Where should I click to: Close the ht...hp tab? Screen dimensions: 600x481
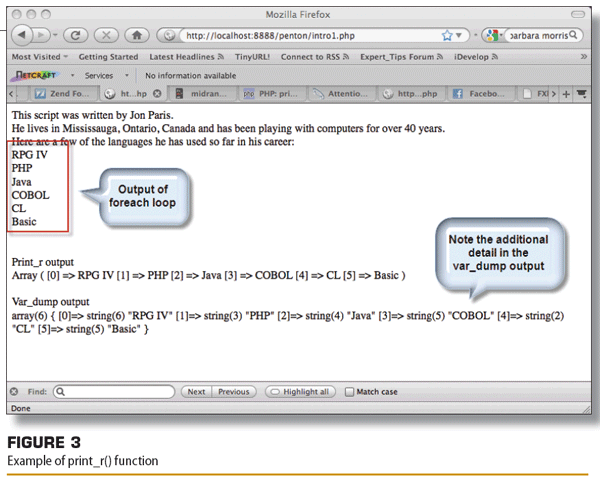(157, 94)
